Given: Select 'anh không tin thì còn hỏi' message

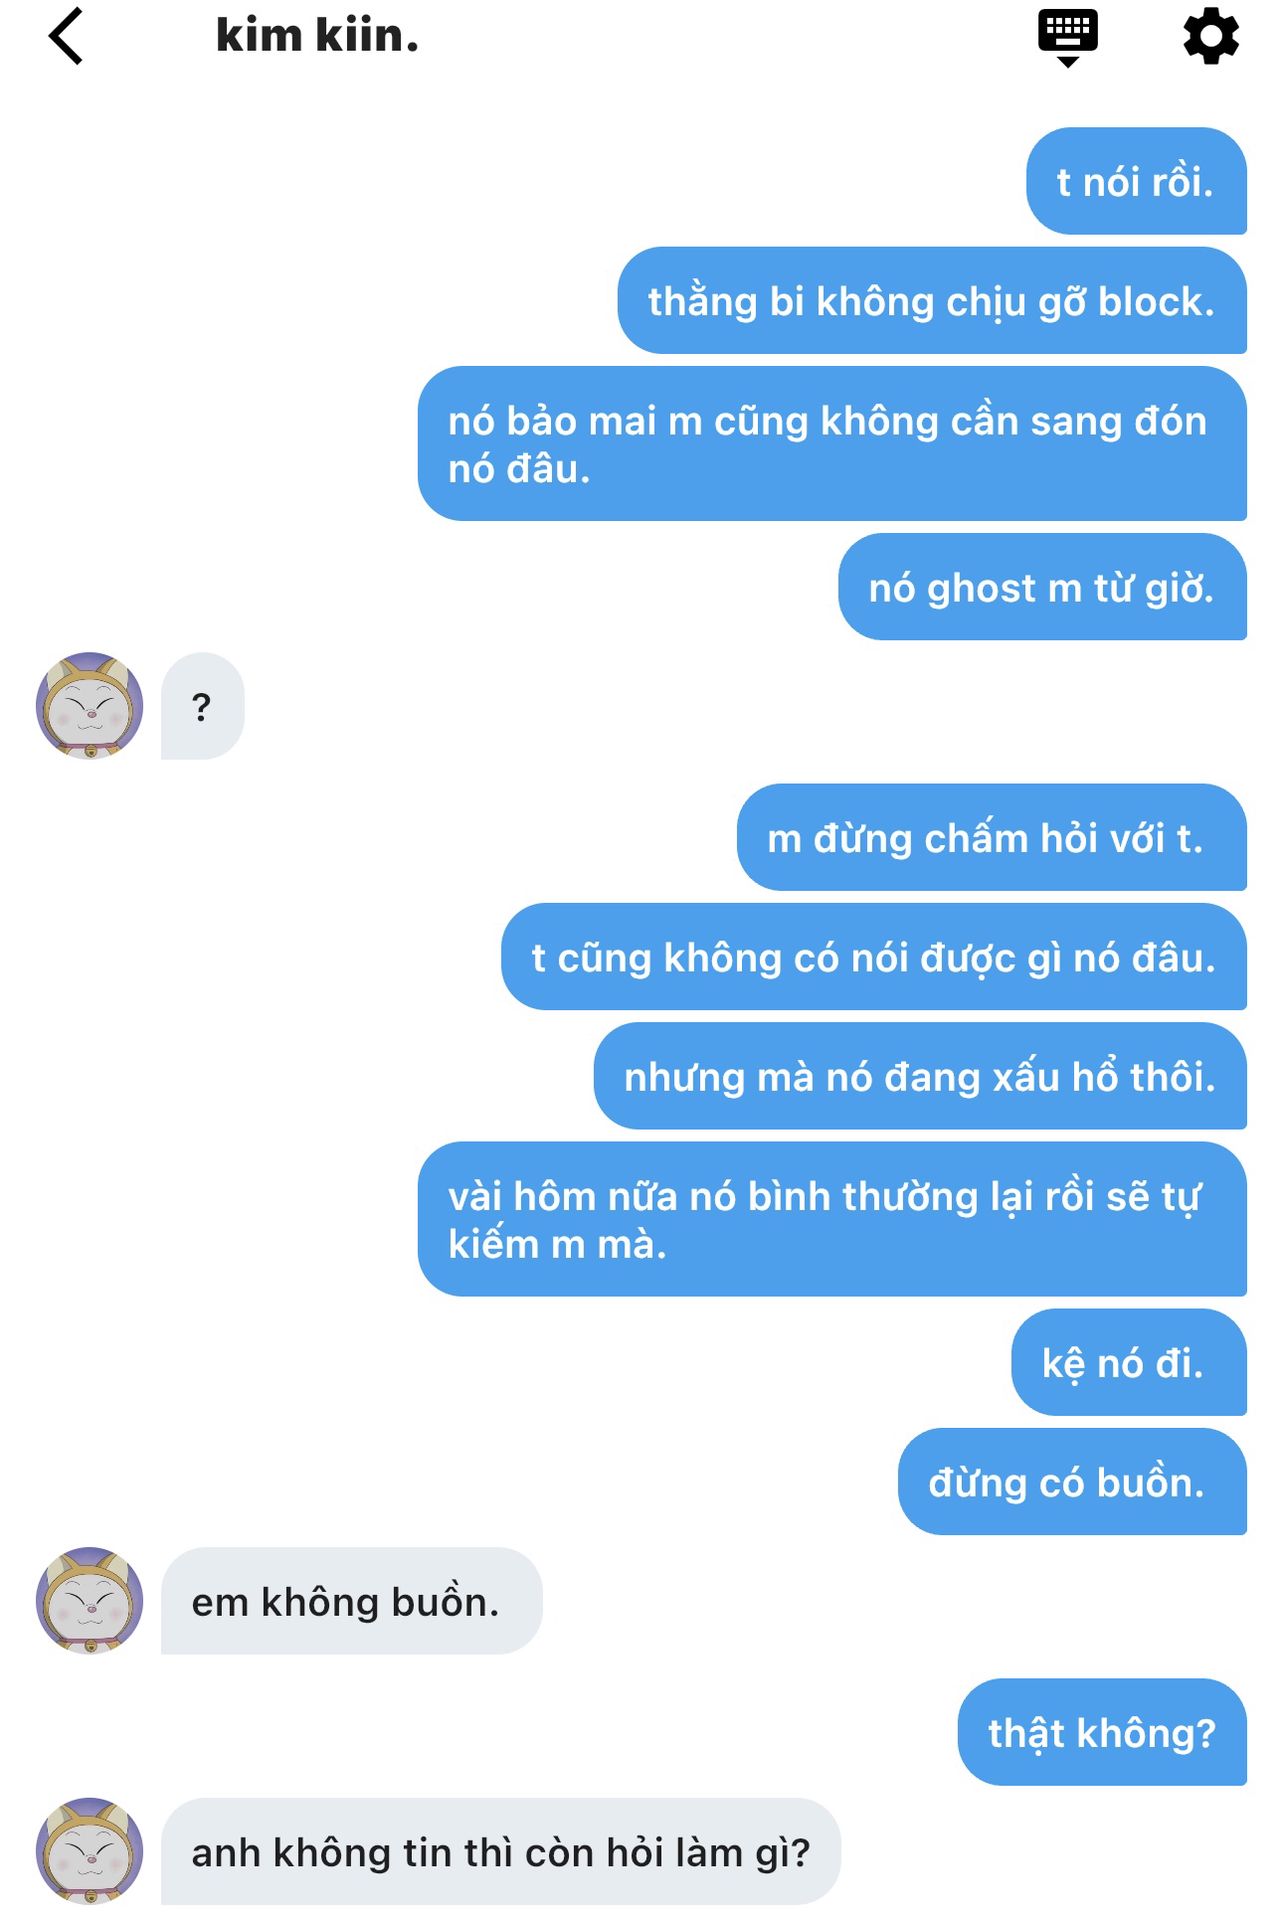Looking at the screenshot, I should point(501,1852).
